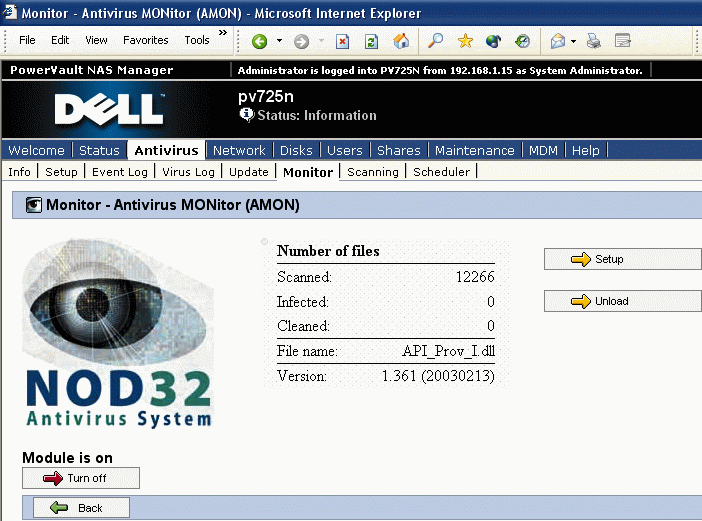Screen dimensions: 702x521
Task: Open the Scheduler subtab
Action: [441, 172]
